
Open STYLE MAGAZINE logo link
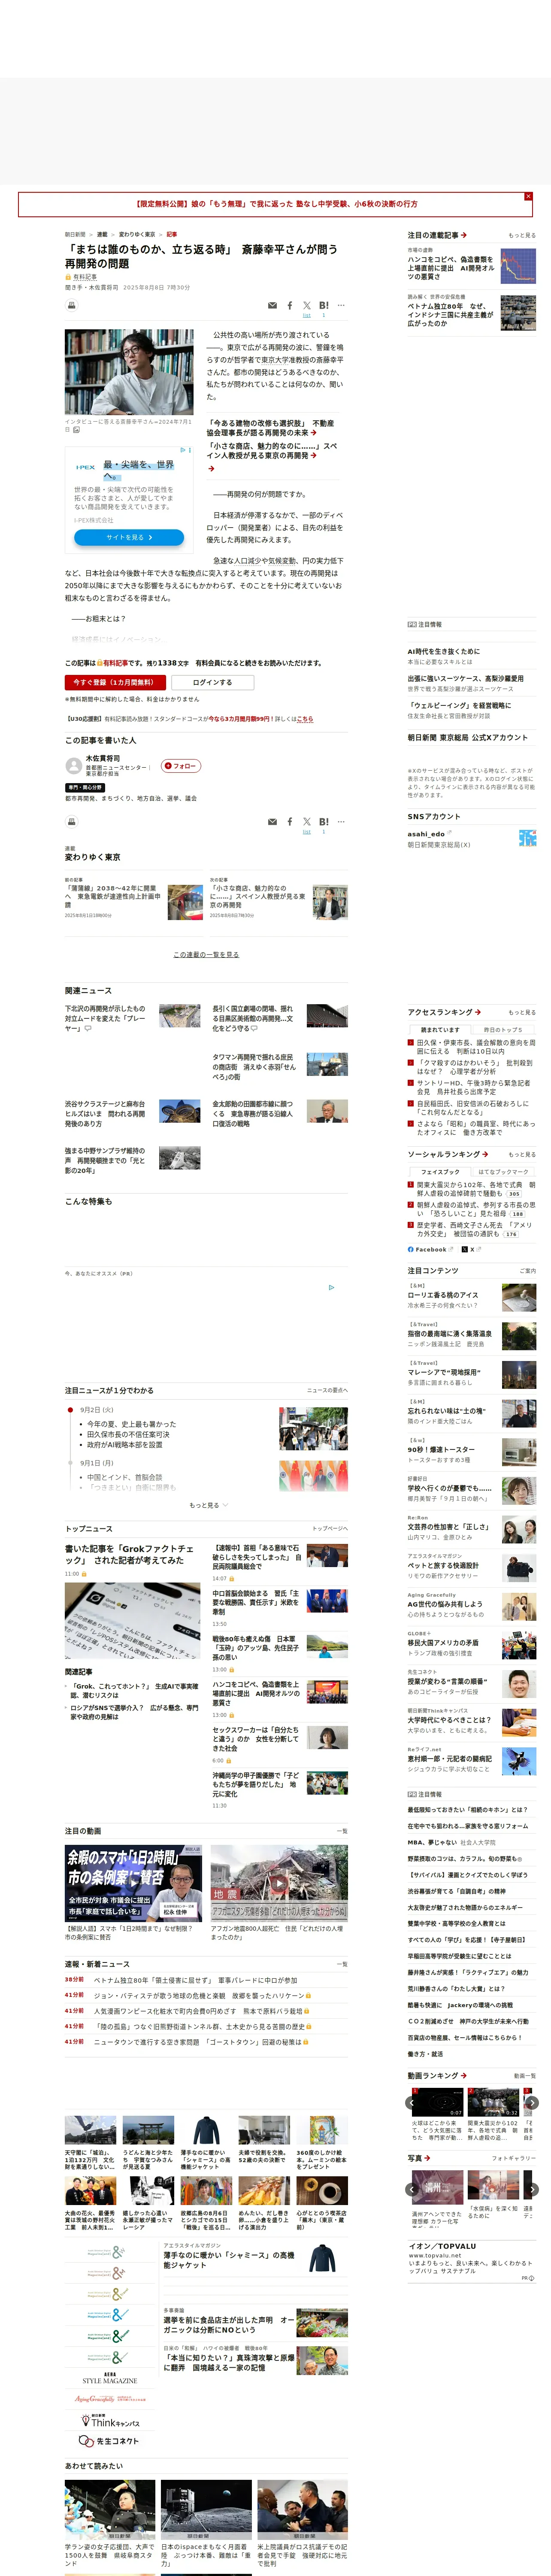point(109,2378)
